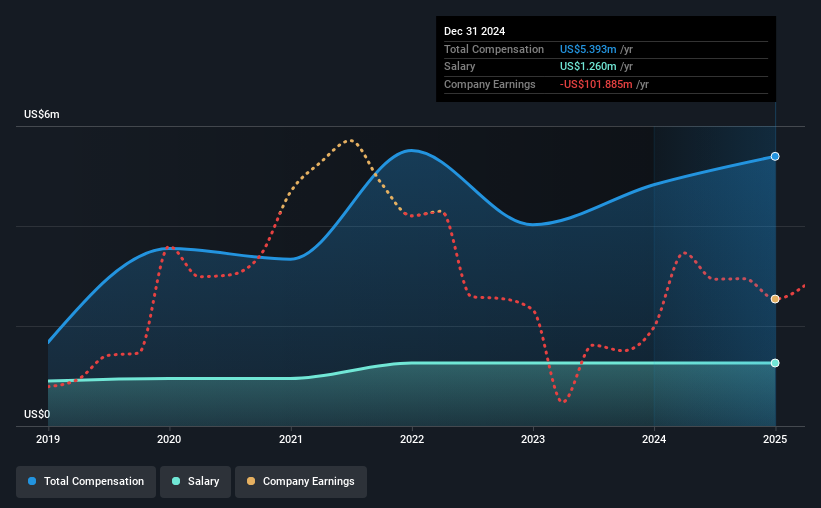Click the 2023 x-axis label

(533, 439)
